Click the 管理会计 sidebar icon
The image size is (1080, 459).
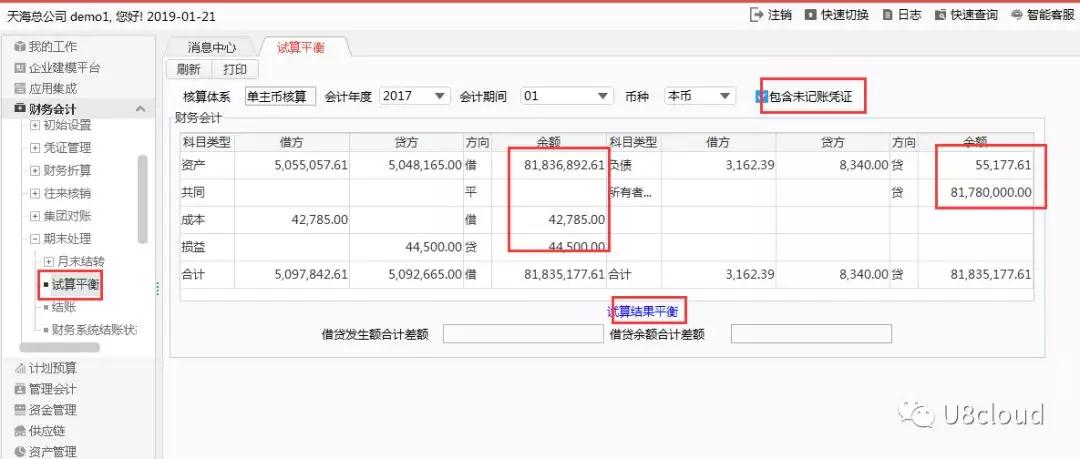tap(20, 389)
